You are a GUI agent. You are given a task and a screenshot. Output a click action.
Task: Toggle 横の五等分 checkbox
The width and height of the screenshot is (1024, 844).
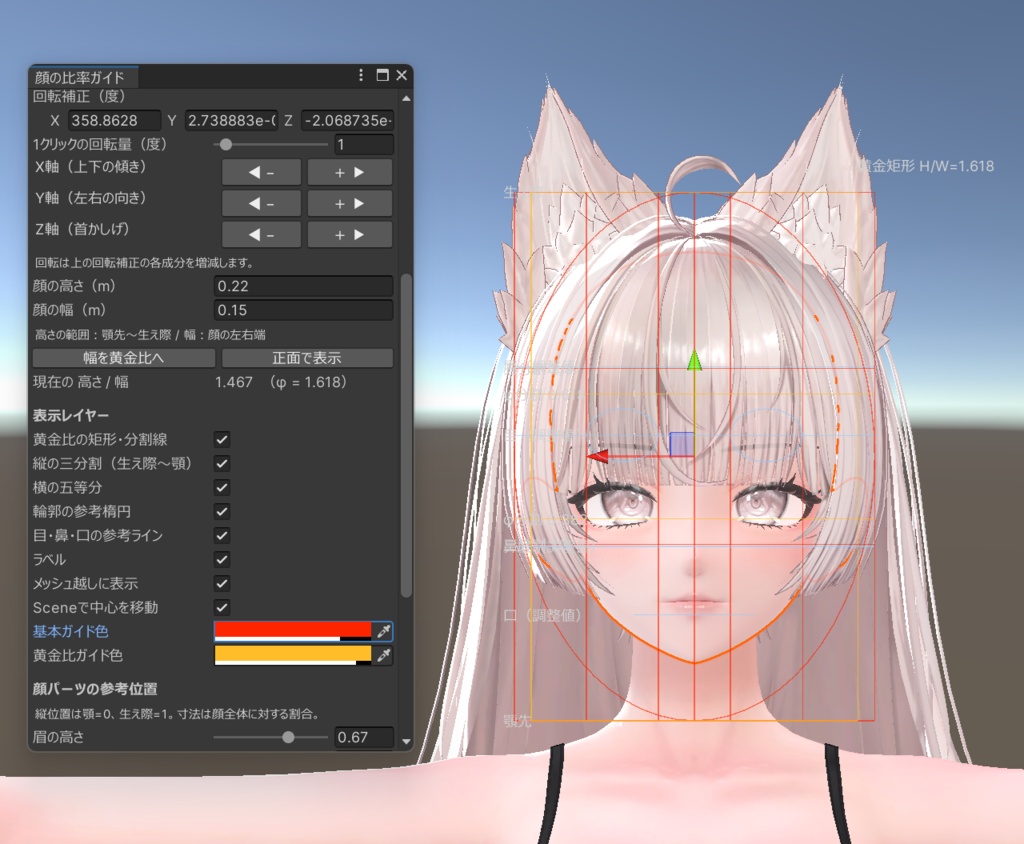pos(222,487)
